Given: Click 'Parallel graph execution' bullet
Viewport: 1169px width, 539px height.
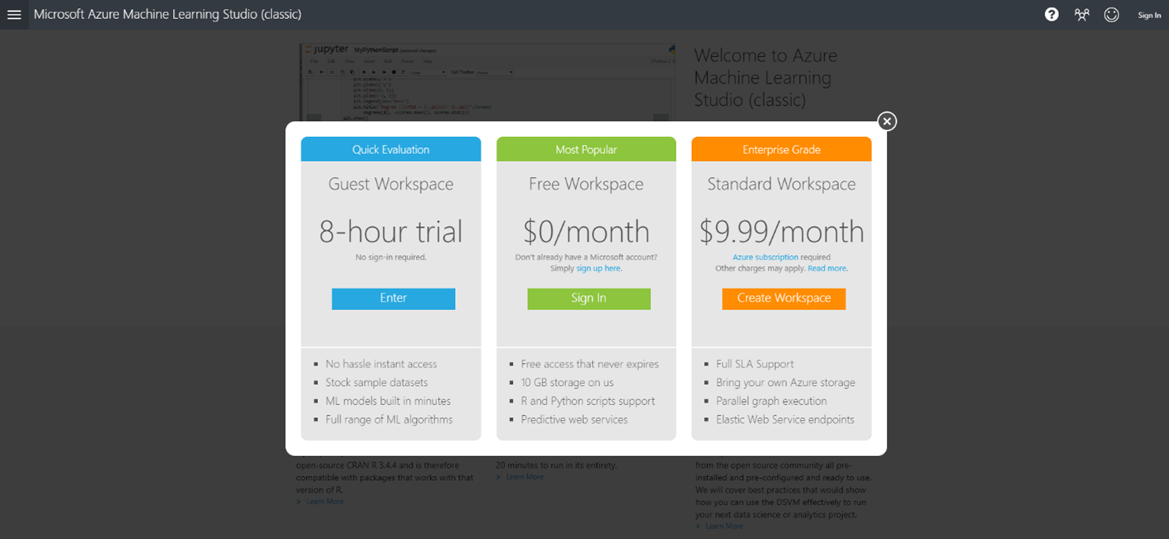Looking at the screenshot, I should (x=771, y=401).
